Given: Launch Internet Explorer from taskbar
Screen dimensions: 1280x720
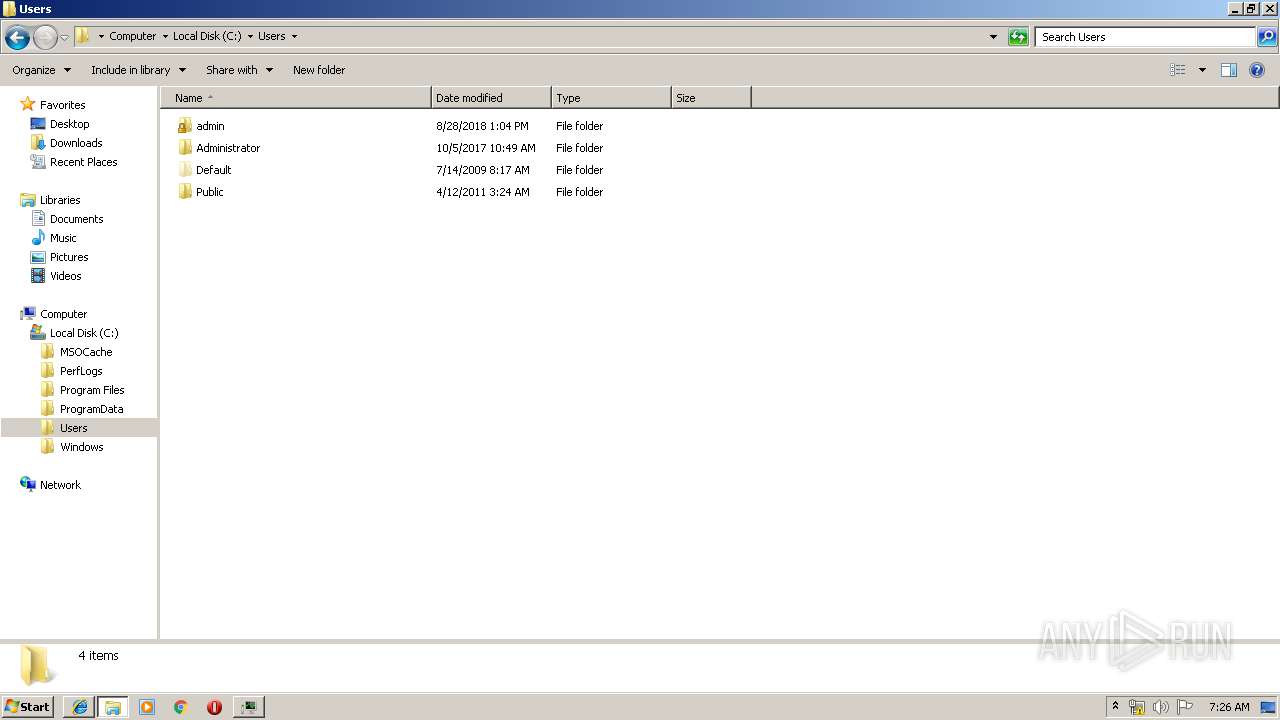Looking at the screenshot, I should pos(81,707).
